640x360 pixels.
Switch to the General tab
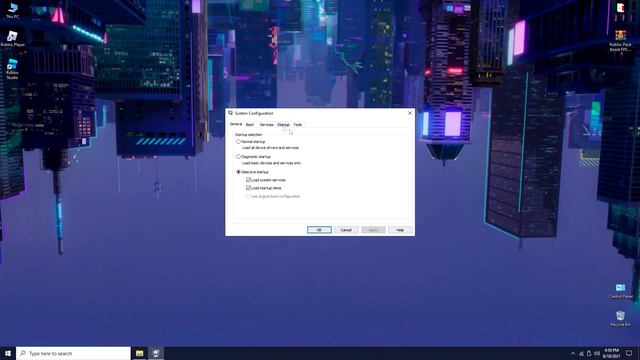coord(236,124)
